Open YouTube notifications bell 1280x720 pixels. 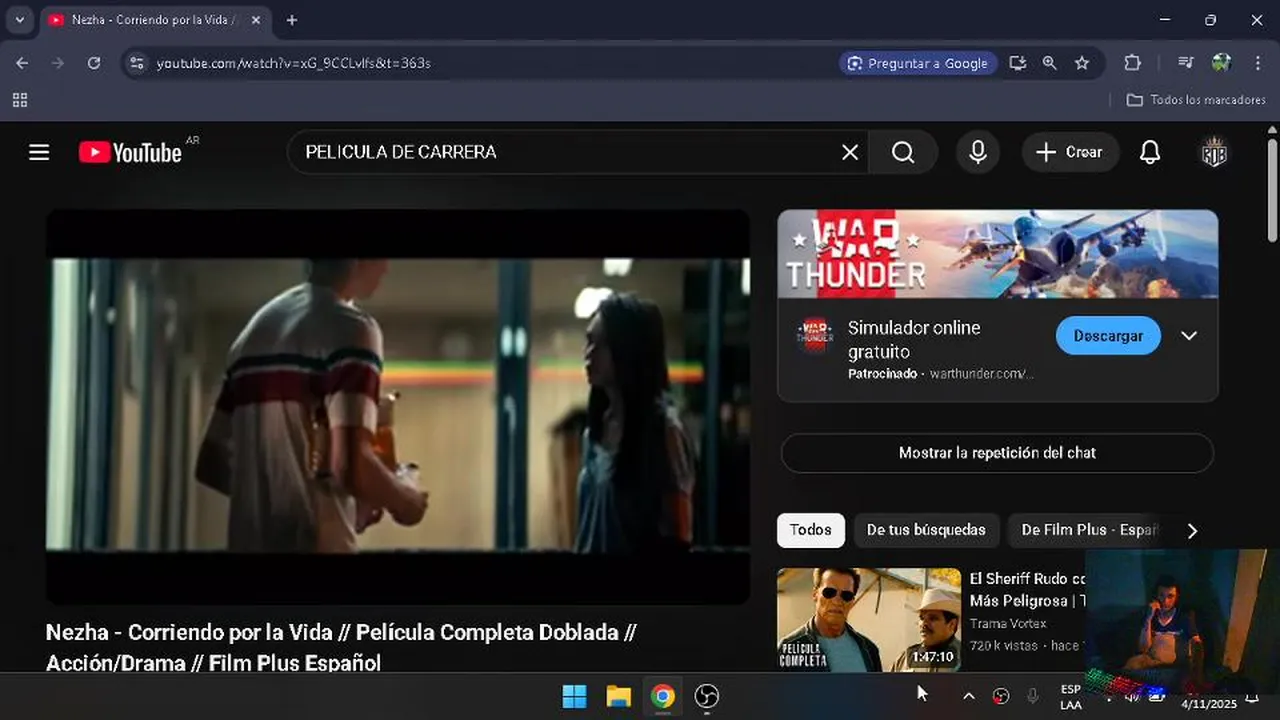1150,152
